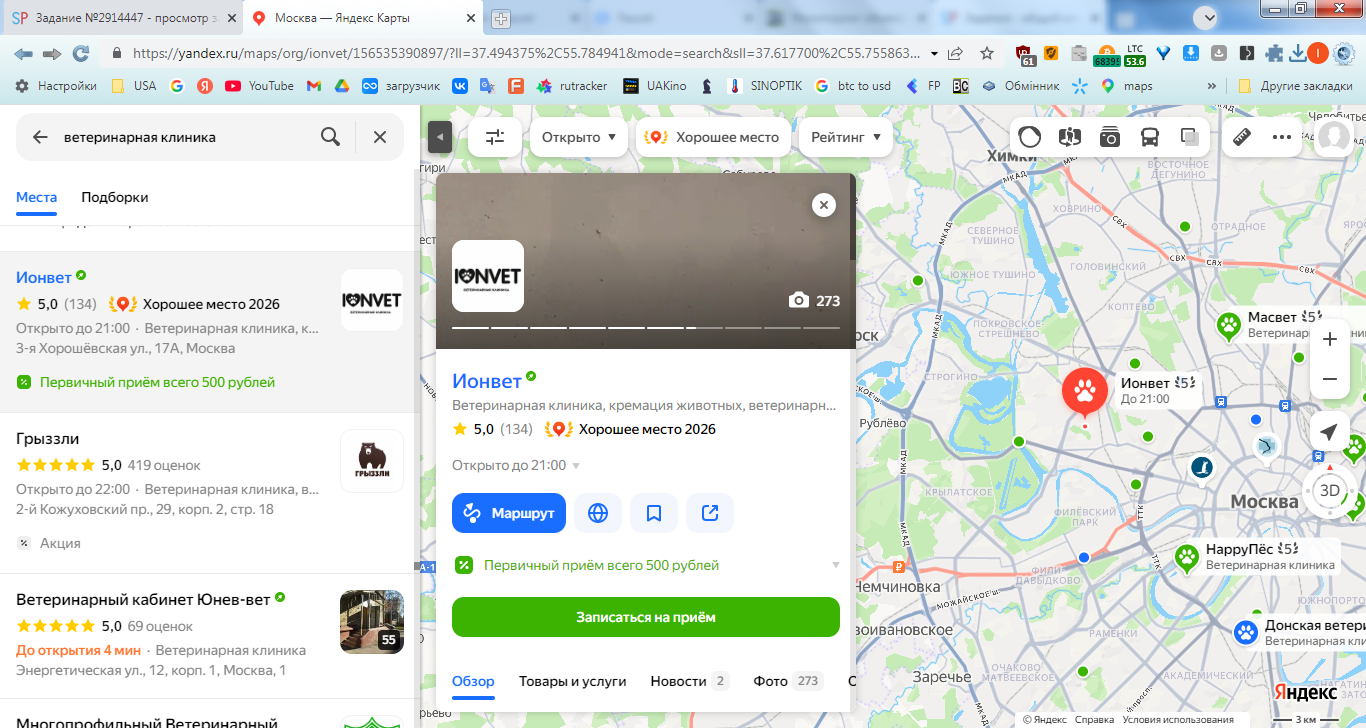Open the address bar URL history dropdown
This screenshot has height=728, width=1366.
point(934,53)
